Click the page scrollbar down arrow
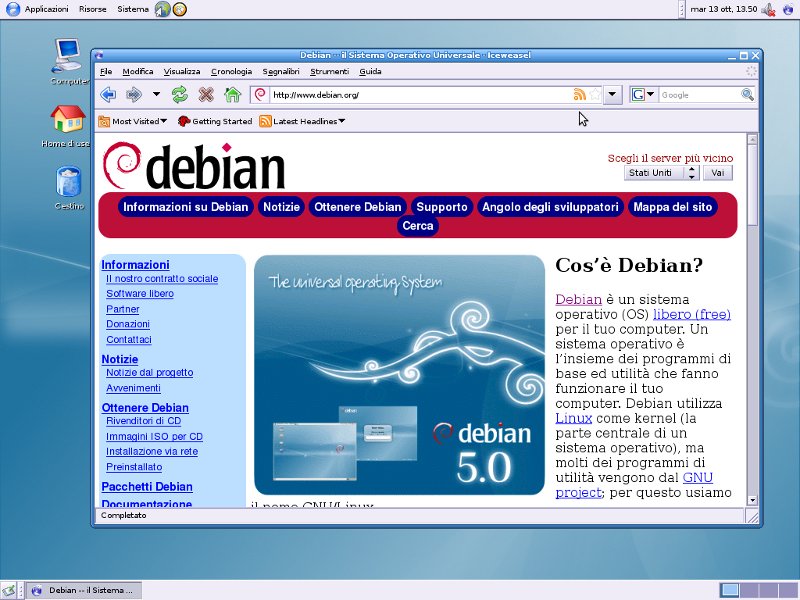This screenshot has width=800, height=600. 752,501
